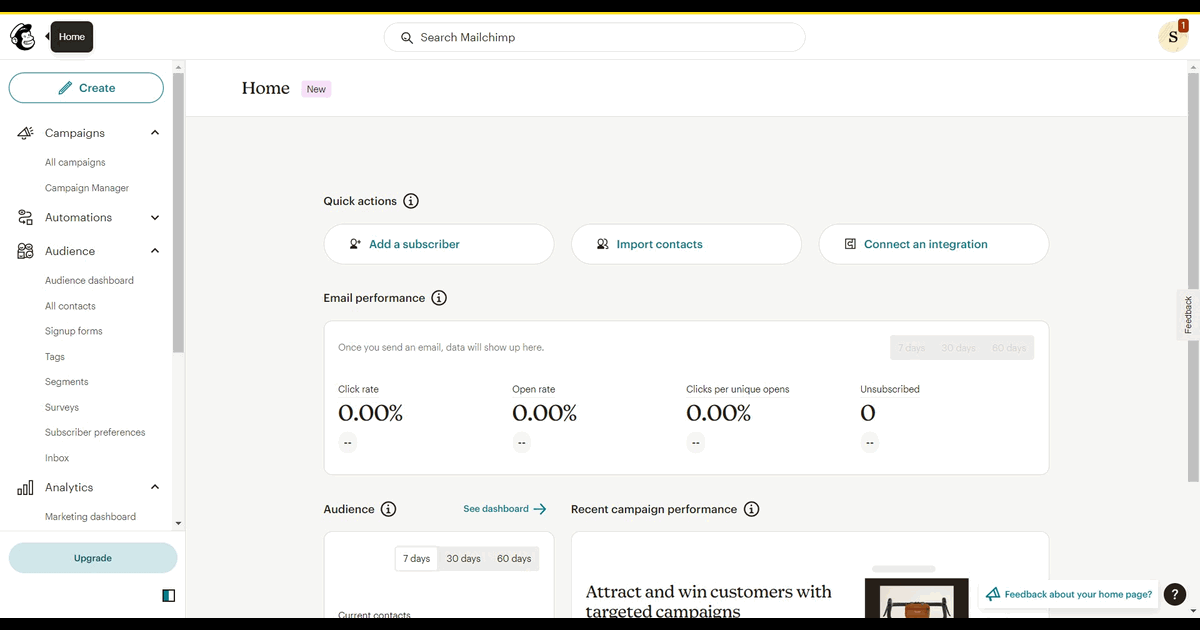Open the vertical Feedback side tab
The image size is (1200, 630).
pyautogui.click(x=1188, y=315)
